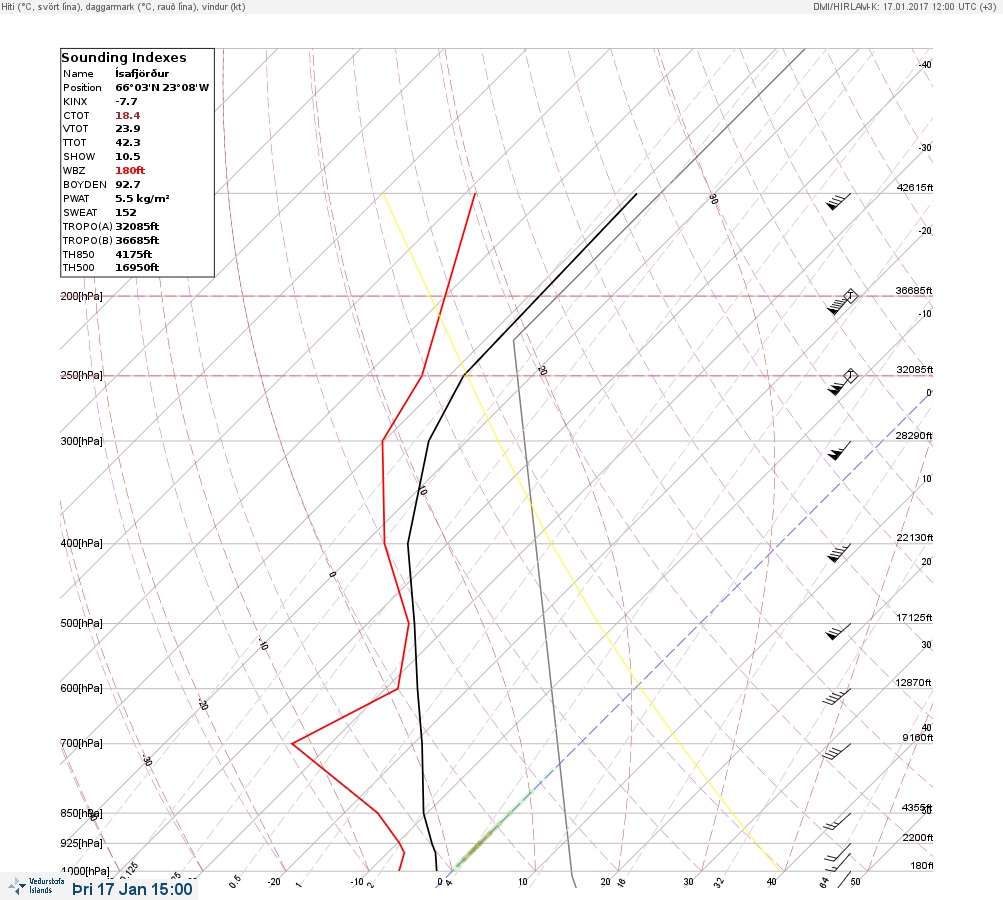Click the 400[hPa] pressure label

tap(81, 543)
